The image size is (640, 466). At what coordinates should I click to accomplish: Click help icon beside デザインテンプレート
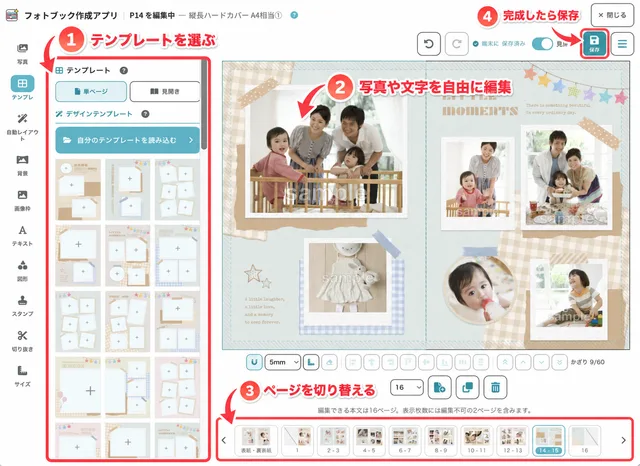(145, 114)
